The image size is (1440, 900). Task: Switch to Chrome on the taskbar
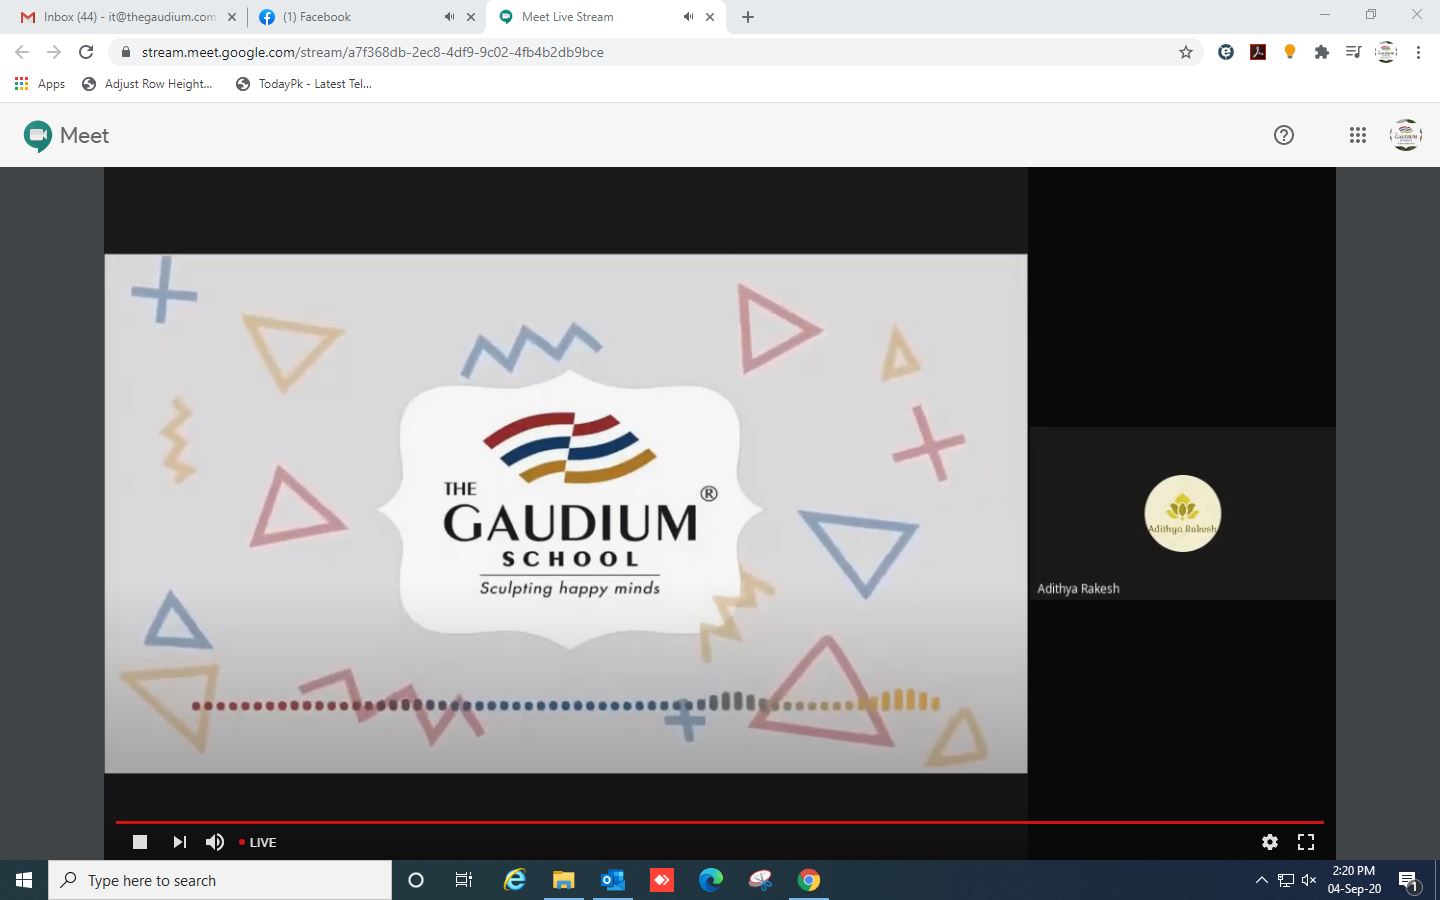coord(809,880)
